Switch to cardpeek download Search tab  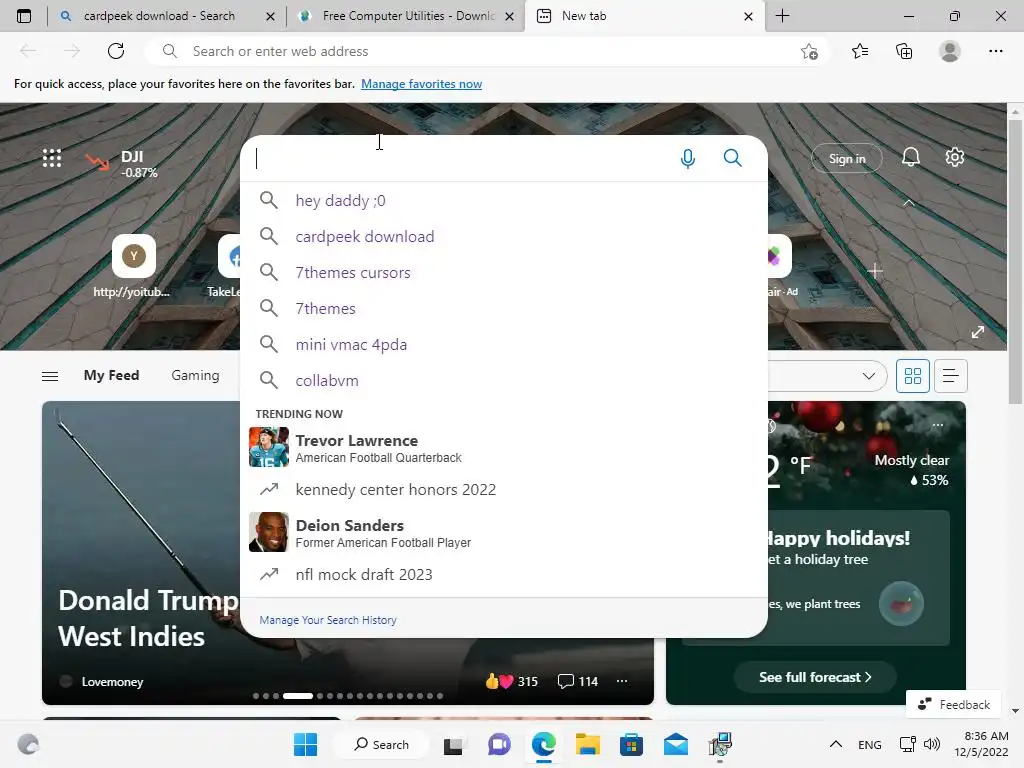159,16
